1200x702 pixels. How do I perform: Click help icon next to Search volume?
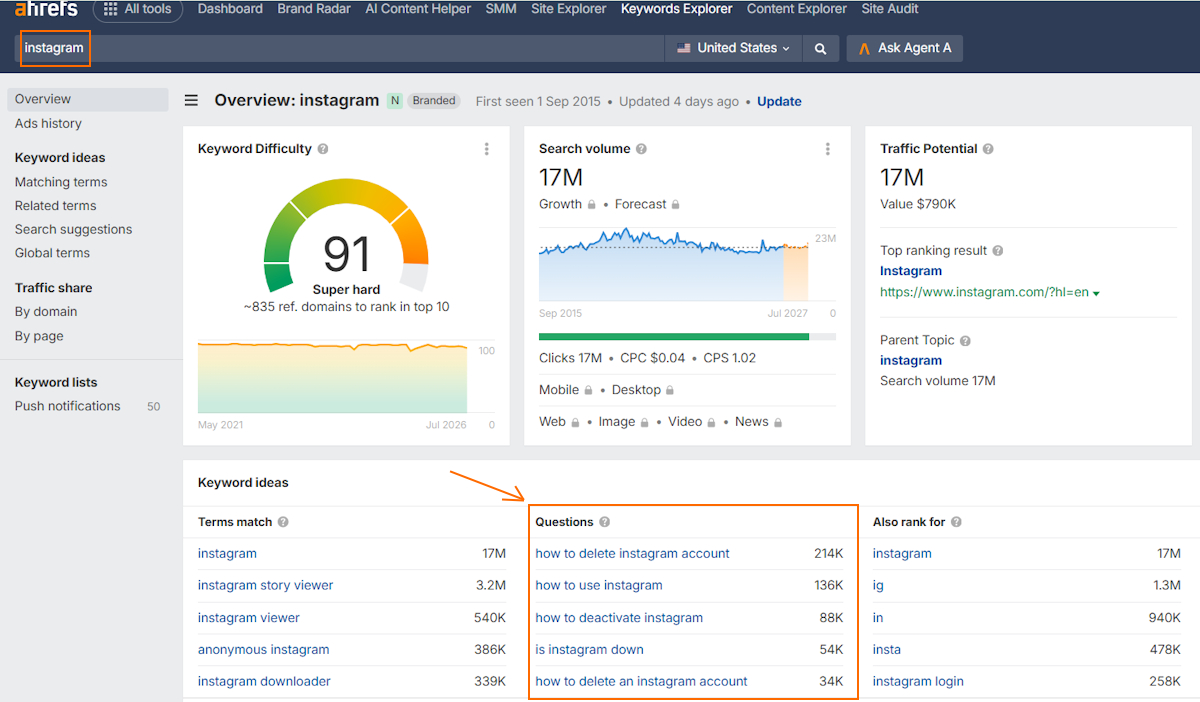pyautogui.click(x=641, y=149)
